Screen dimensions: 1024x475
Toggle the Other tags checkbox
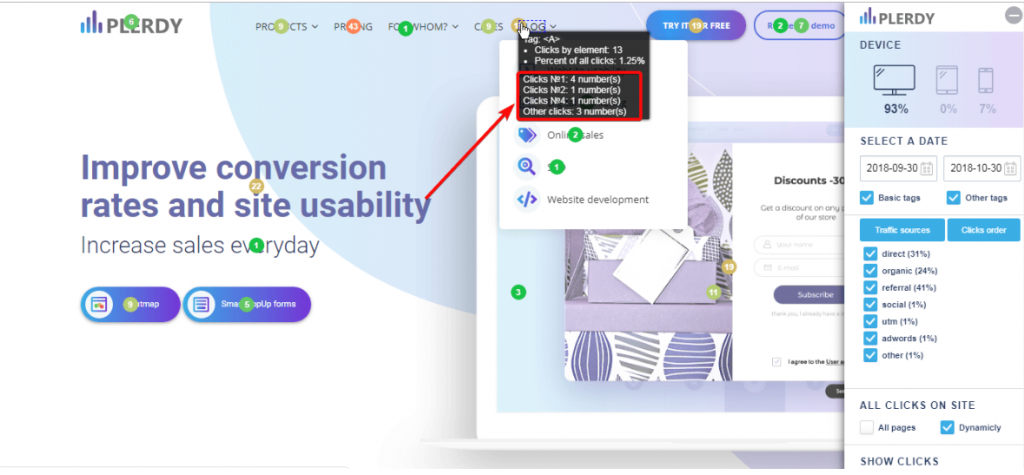click(953, 197)
